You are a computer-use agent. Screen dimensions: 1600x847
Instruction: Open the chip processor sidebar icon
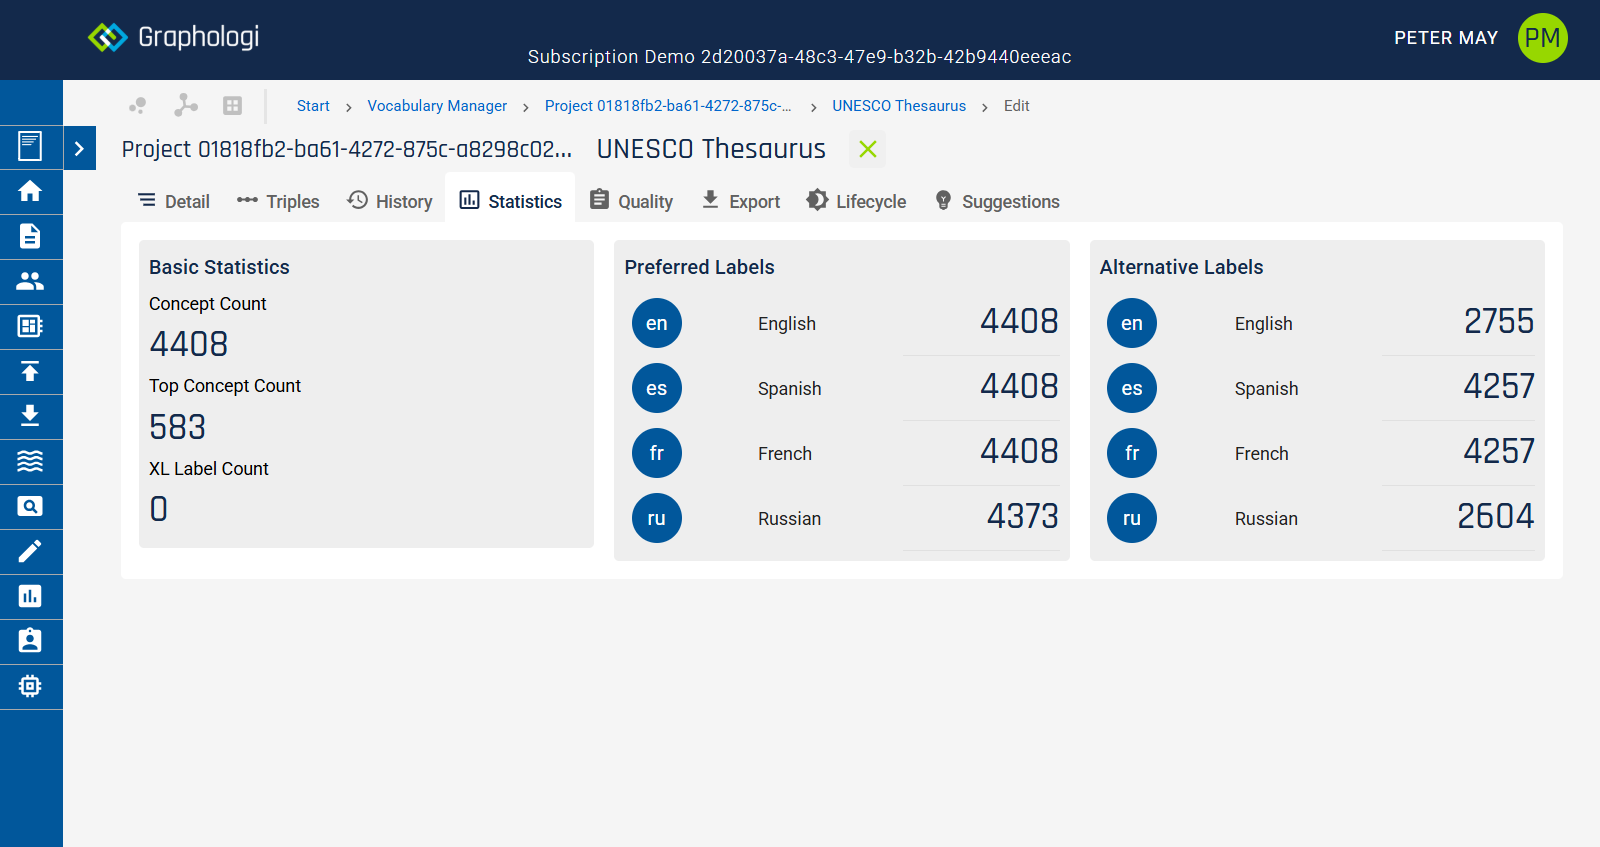pos(31,686)
